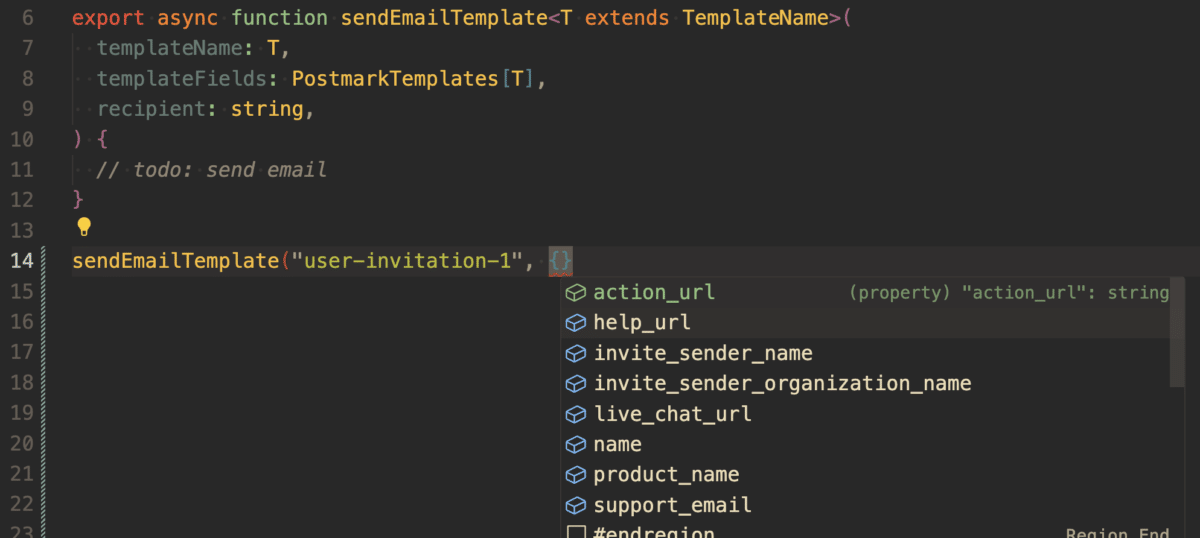Click the #endregion snippet square icon
Screen dimensions: 1200x538
[x=575, y=533]
